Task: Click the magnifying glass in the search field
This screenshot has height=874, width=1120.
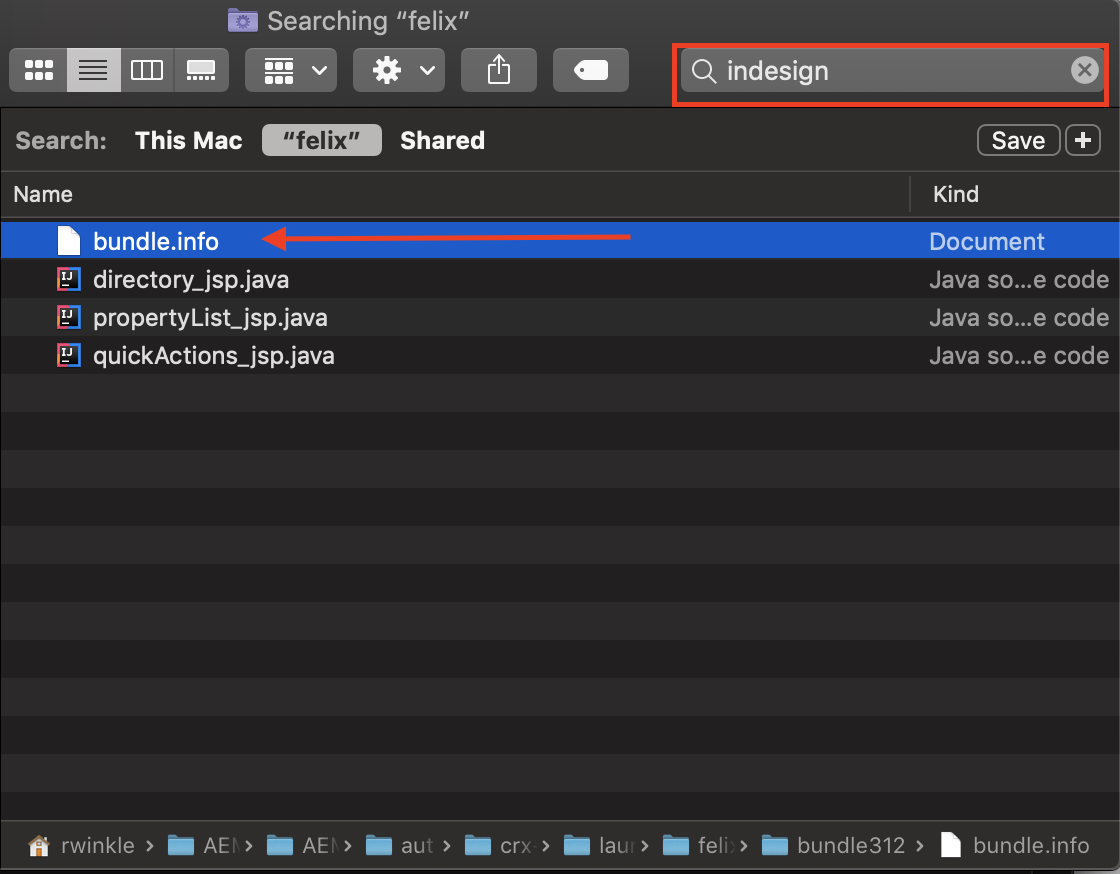Action: [x=704, y=71]
